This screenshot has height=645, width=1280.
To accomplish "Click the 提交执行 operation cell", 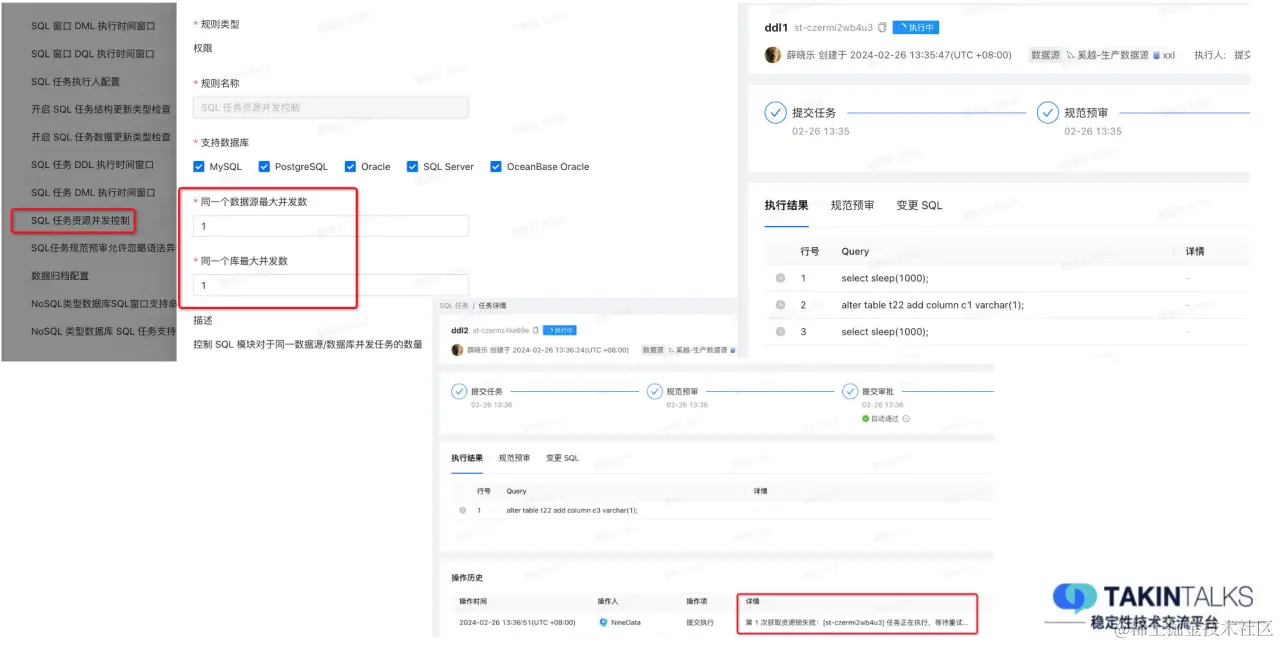I will (700, 622).
